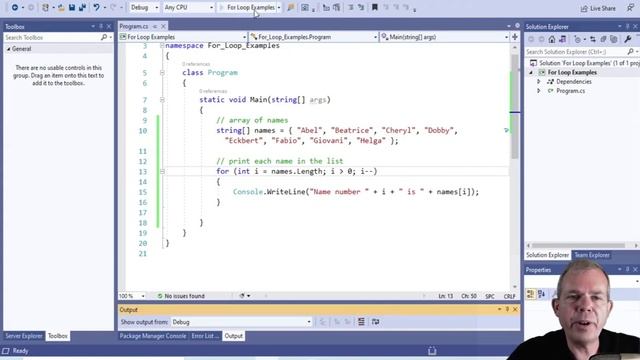Open Properties wrench icon in Solution Explorer
The width and height of the screenshot is (640, 360).
click(x=628, y=40)
